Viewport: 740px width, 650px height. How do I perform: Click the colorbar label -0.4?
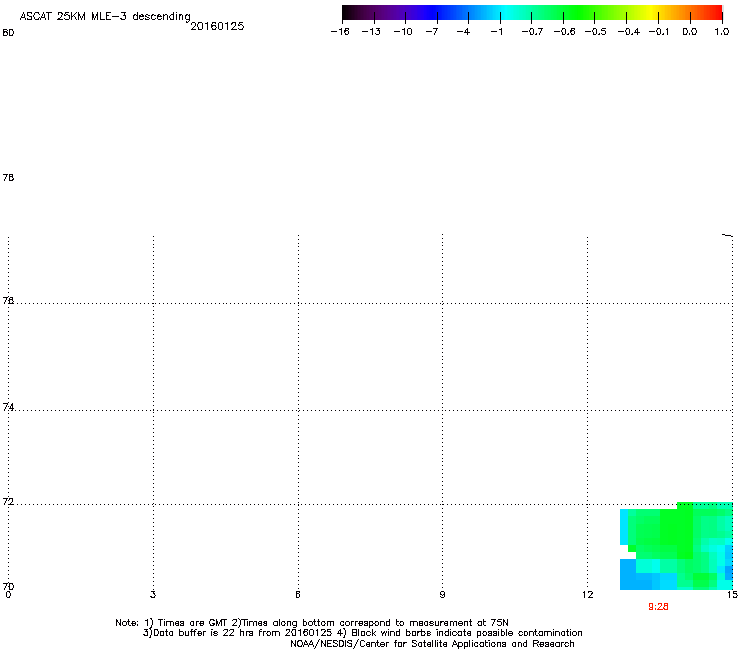tap(629, 32)
